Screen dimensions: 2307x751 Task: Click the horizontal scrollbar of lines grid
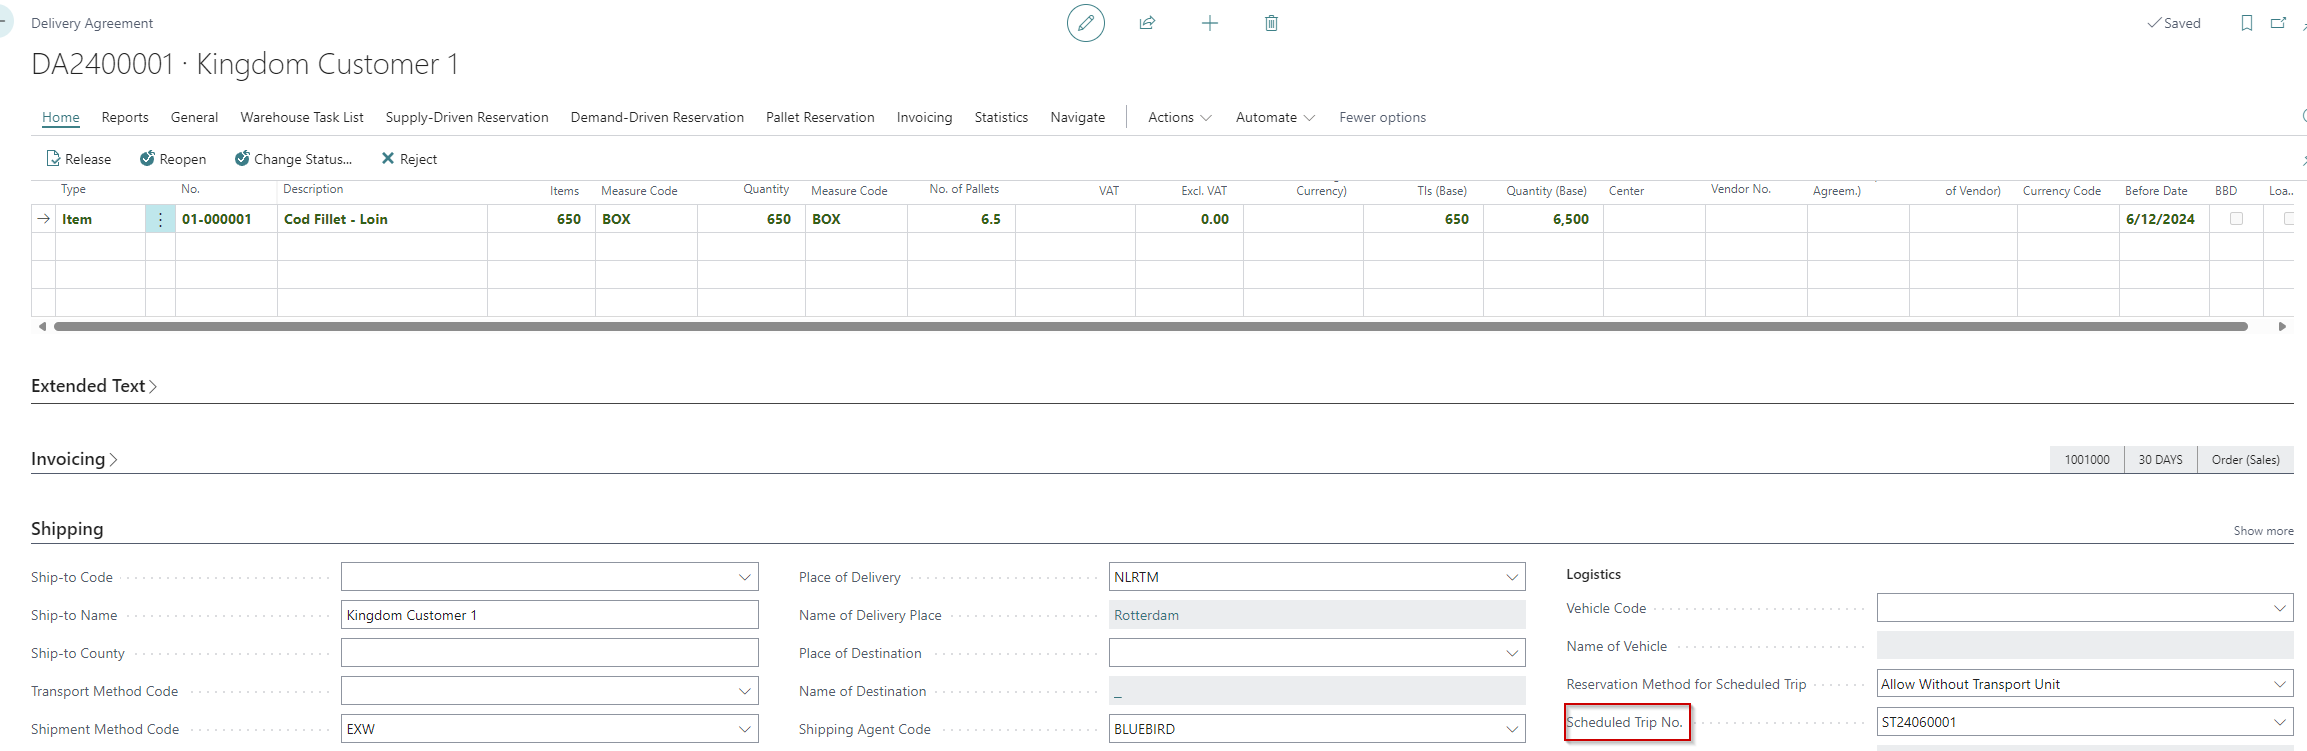[1150, 326]
